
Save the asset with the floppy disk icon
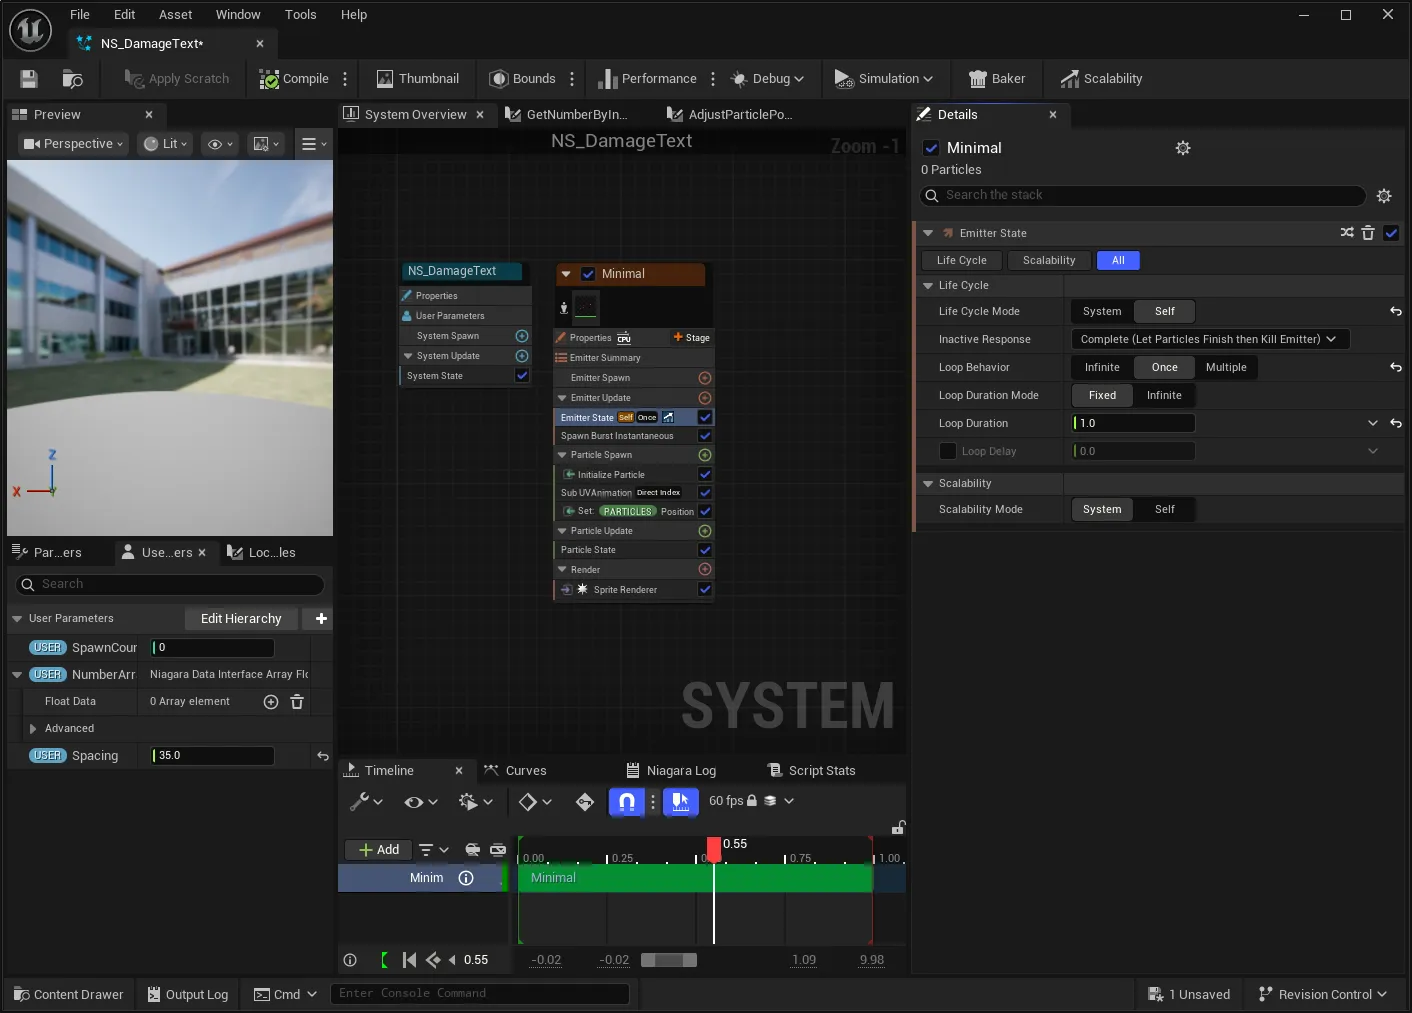pos(29,79)
